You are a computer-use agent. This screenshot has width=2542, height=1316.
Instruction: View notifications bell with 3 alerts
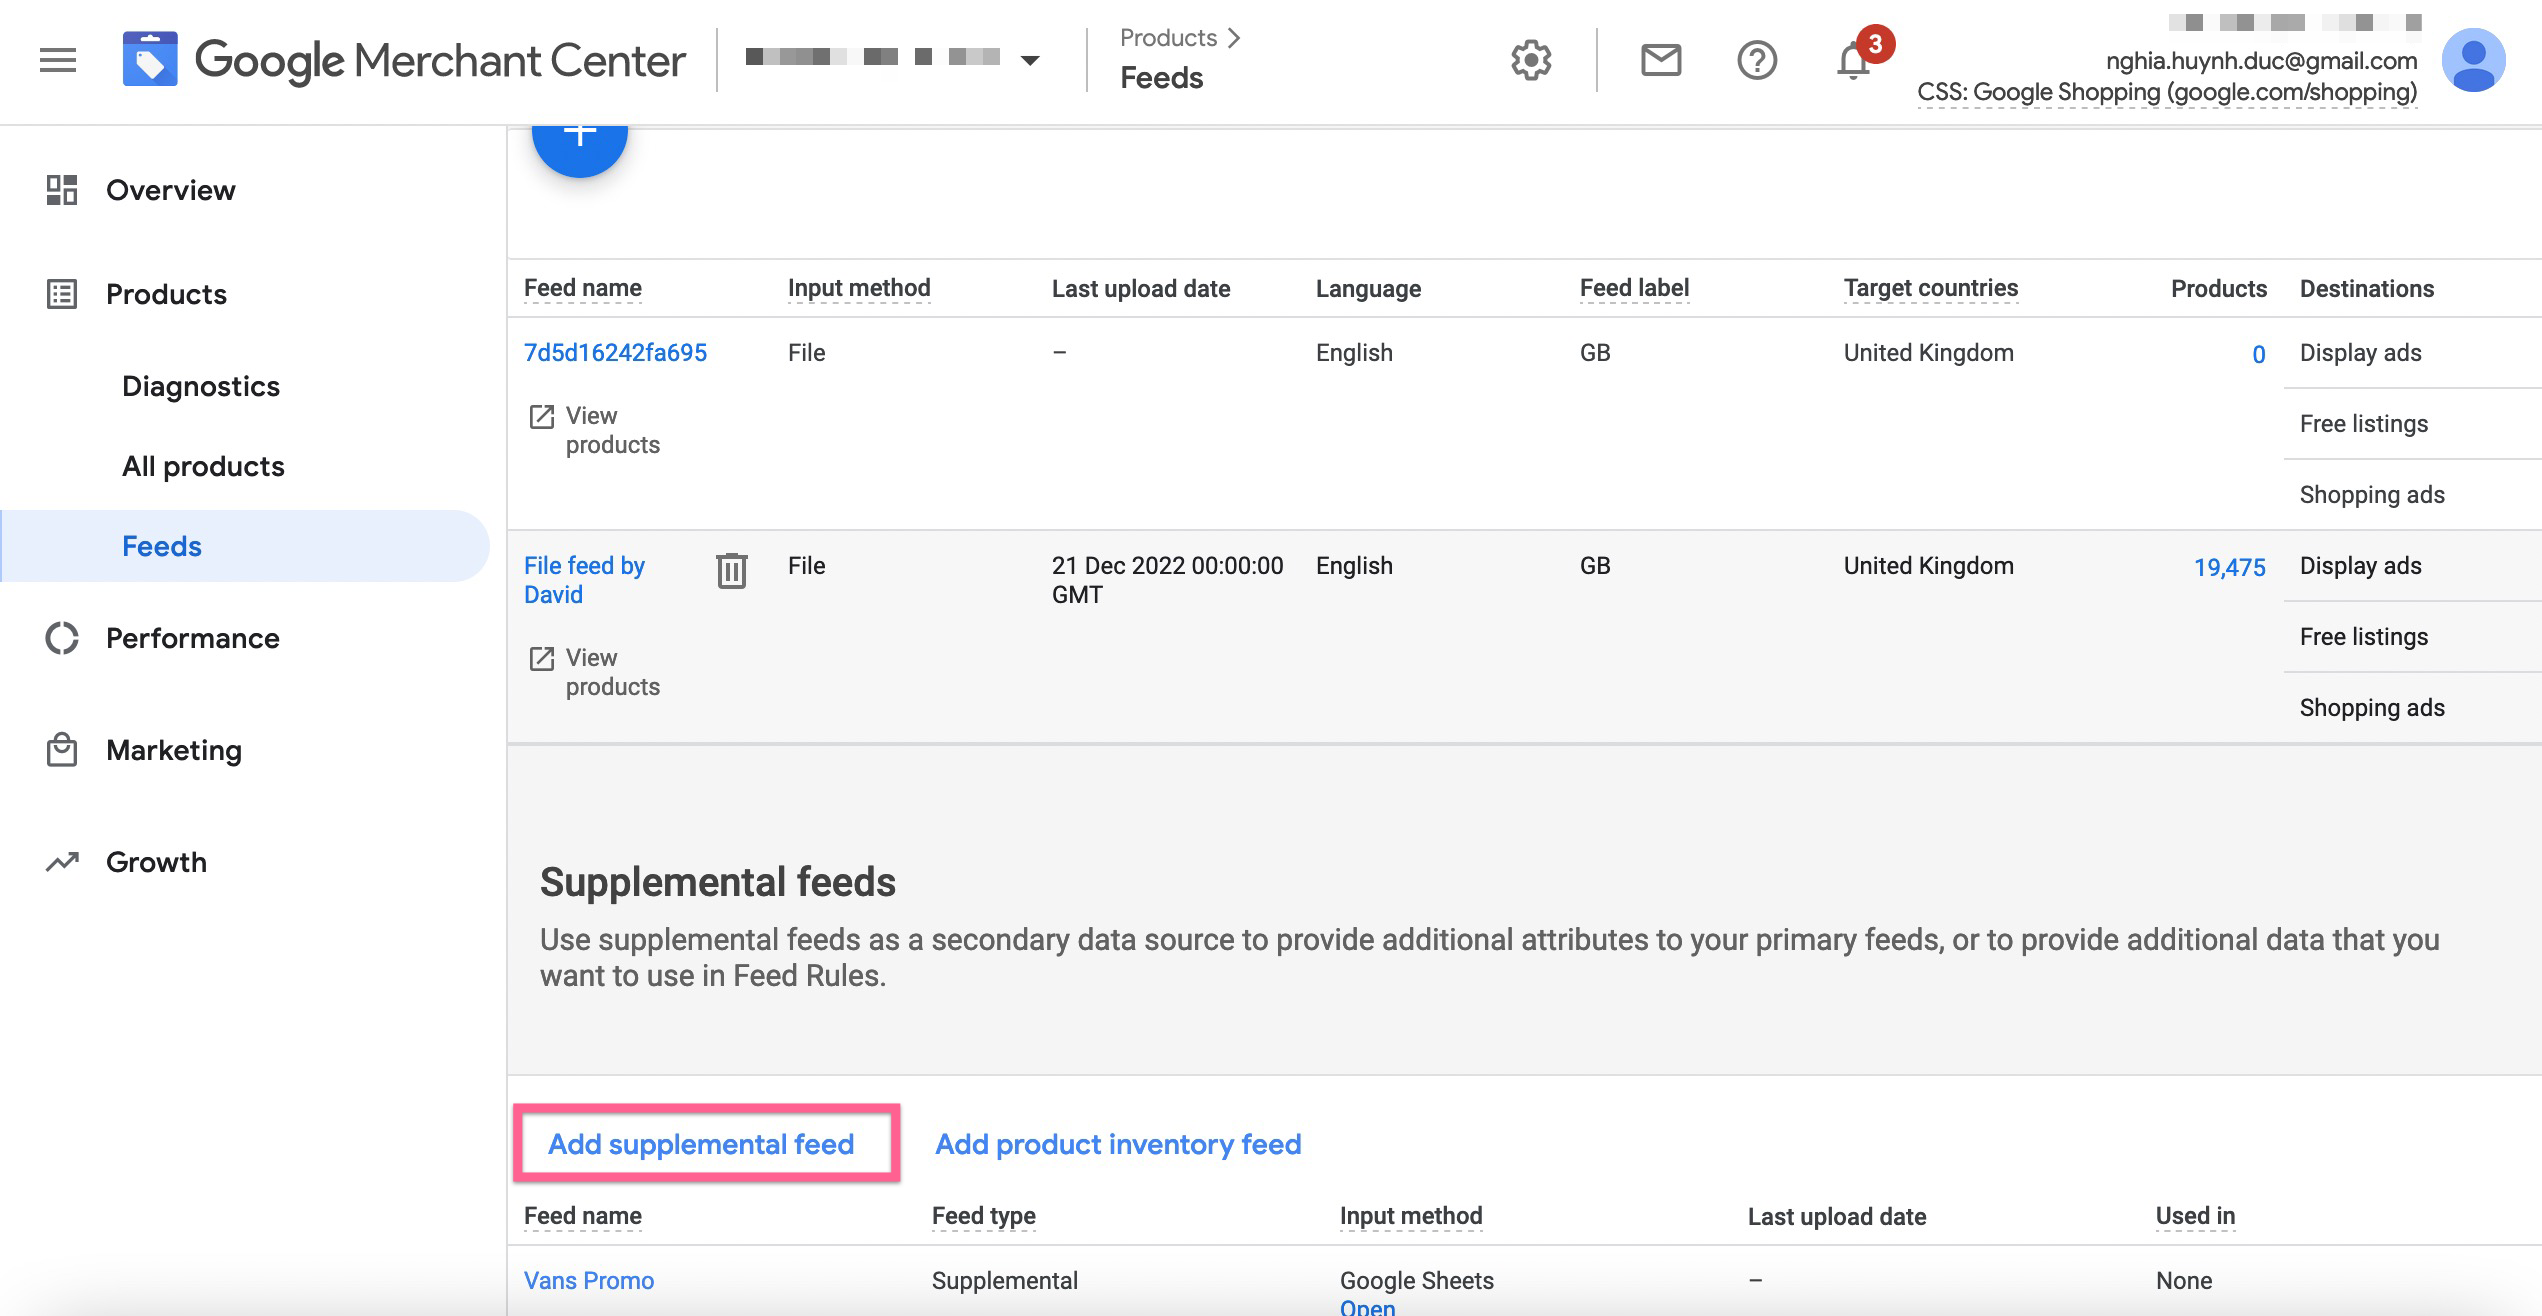coord(1855,58)
